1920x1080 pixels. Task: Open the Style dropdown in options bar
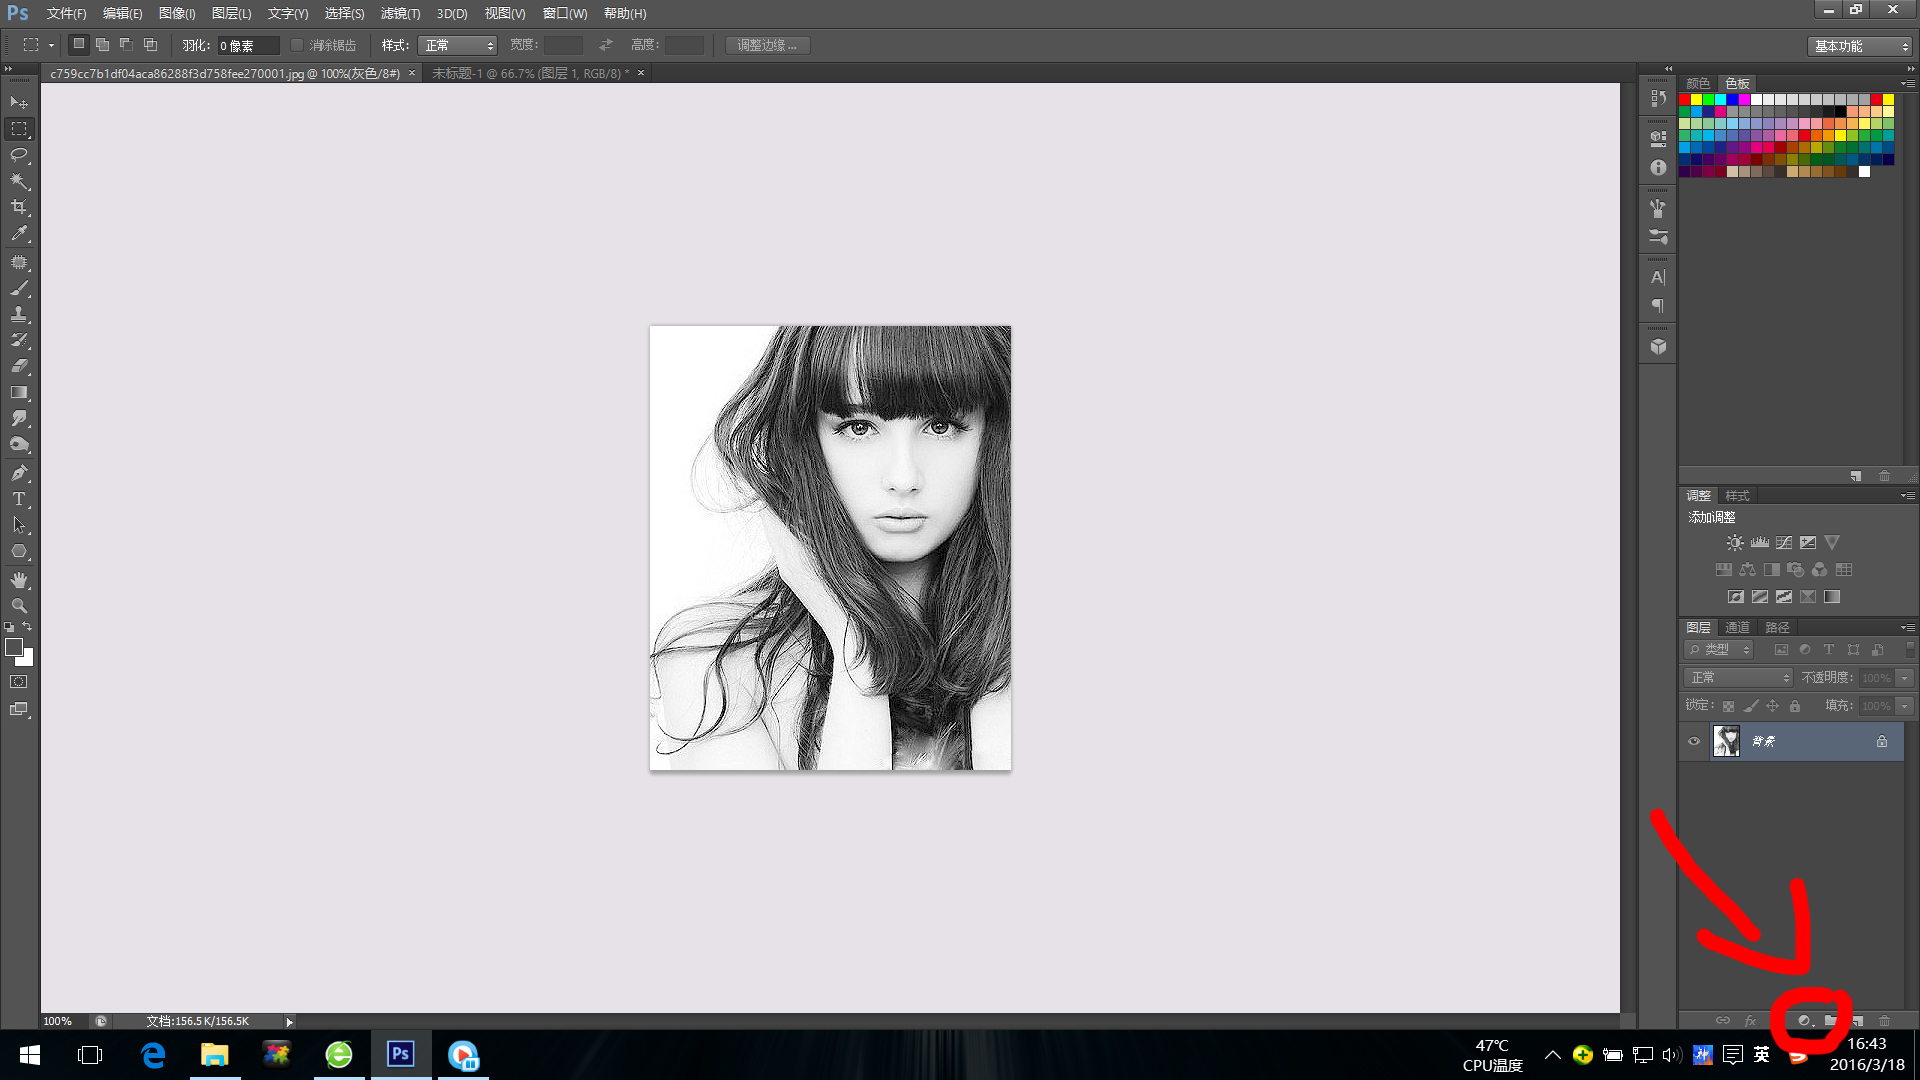[457, 45]
